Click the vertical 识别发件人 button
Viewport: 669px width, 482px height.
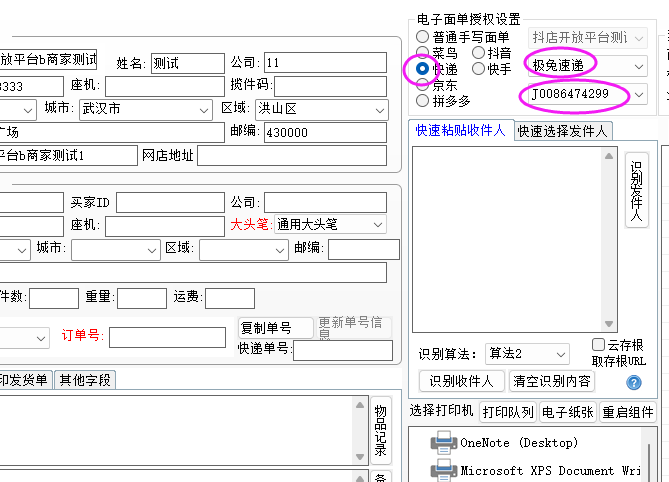[636, 190]
